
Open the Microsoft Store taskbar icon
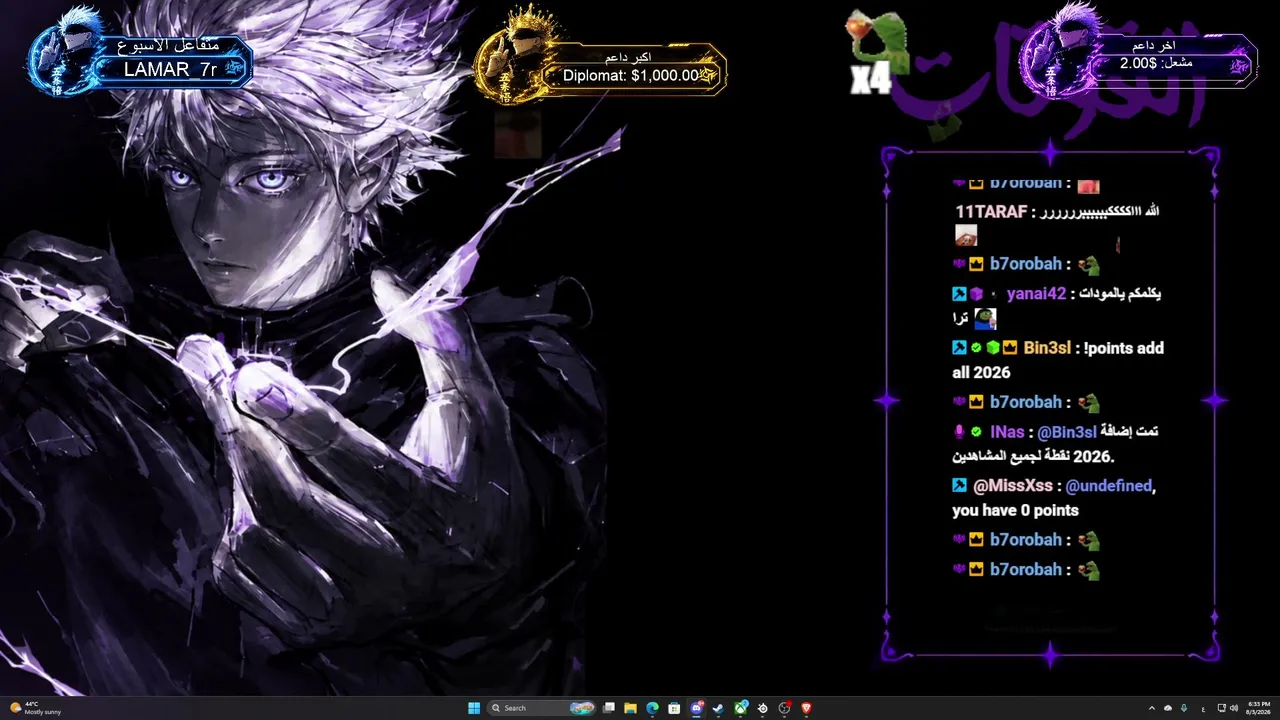coord(674,708)
